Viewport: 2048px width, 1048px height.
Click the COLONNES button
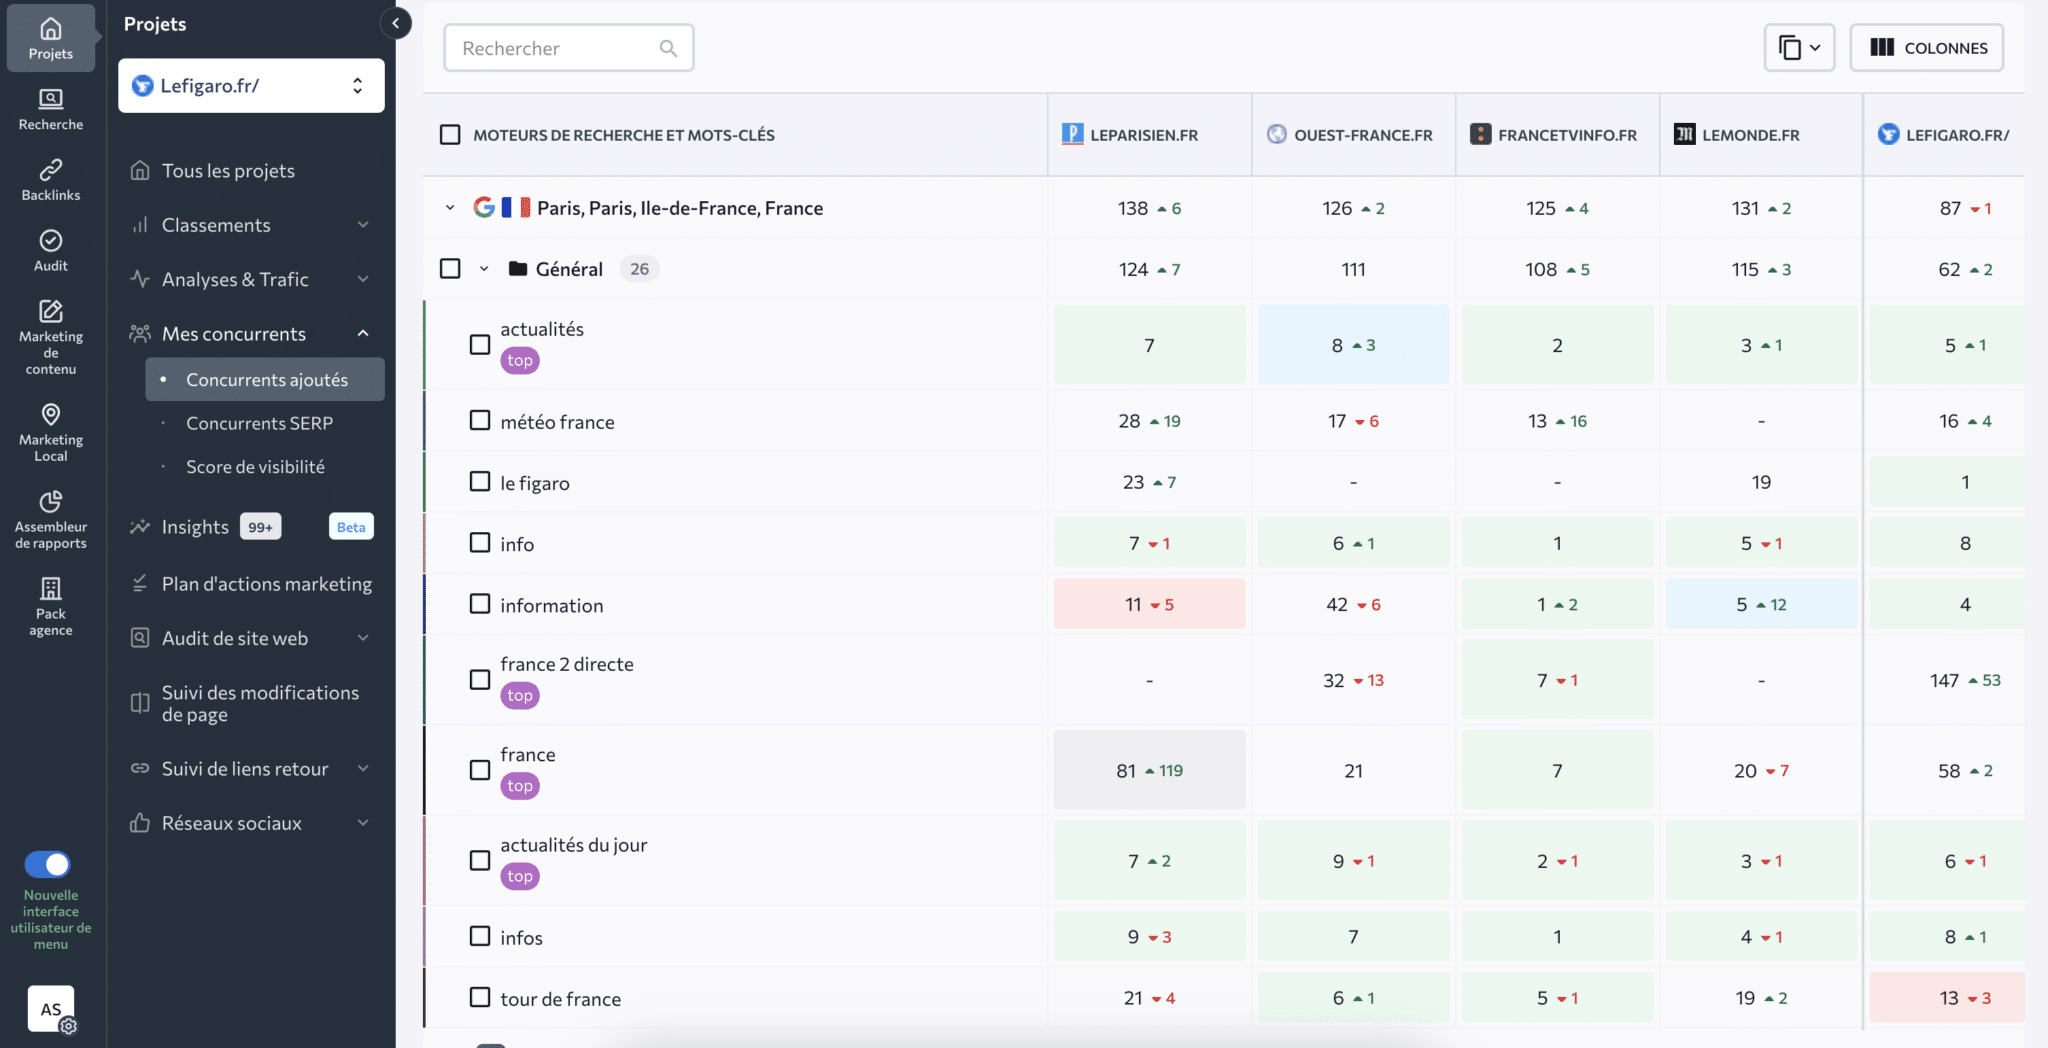[1927, 48]
